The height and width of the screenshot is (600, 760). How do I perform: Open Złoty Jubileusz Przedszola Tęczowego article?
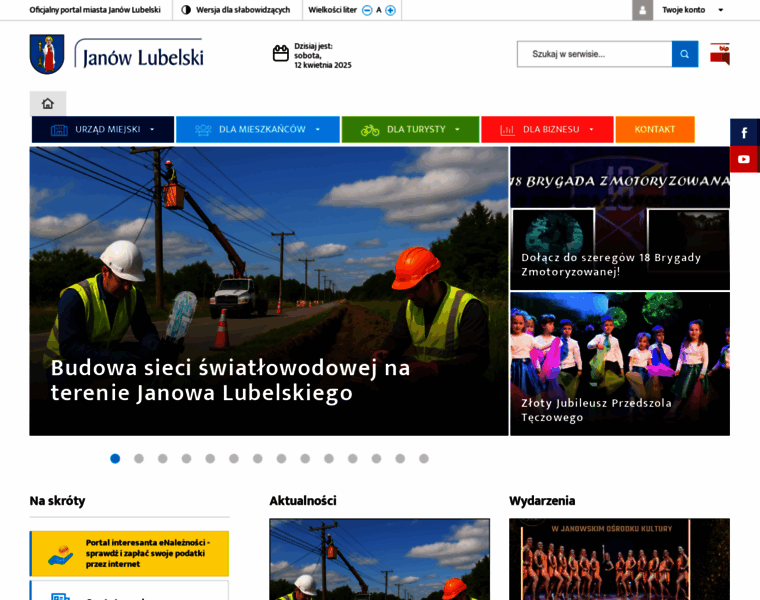596,410
